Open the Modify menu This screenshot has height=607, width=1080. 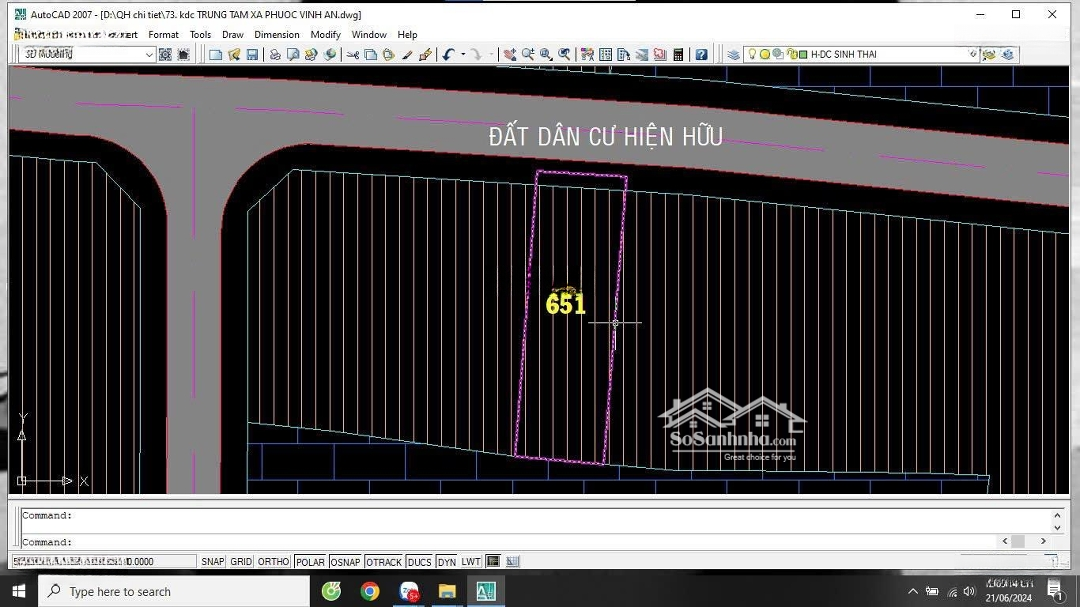click(x=325, y=34)
